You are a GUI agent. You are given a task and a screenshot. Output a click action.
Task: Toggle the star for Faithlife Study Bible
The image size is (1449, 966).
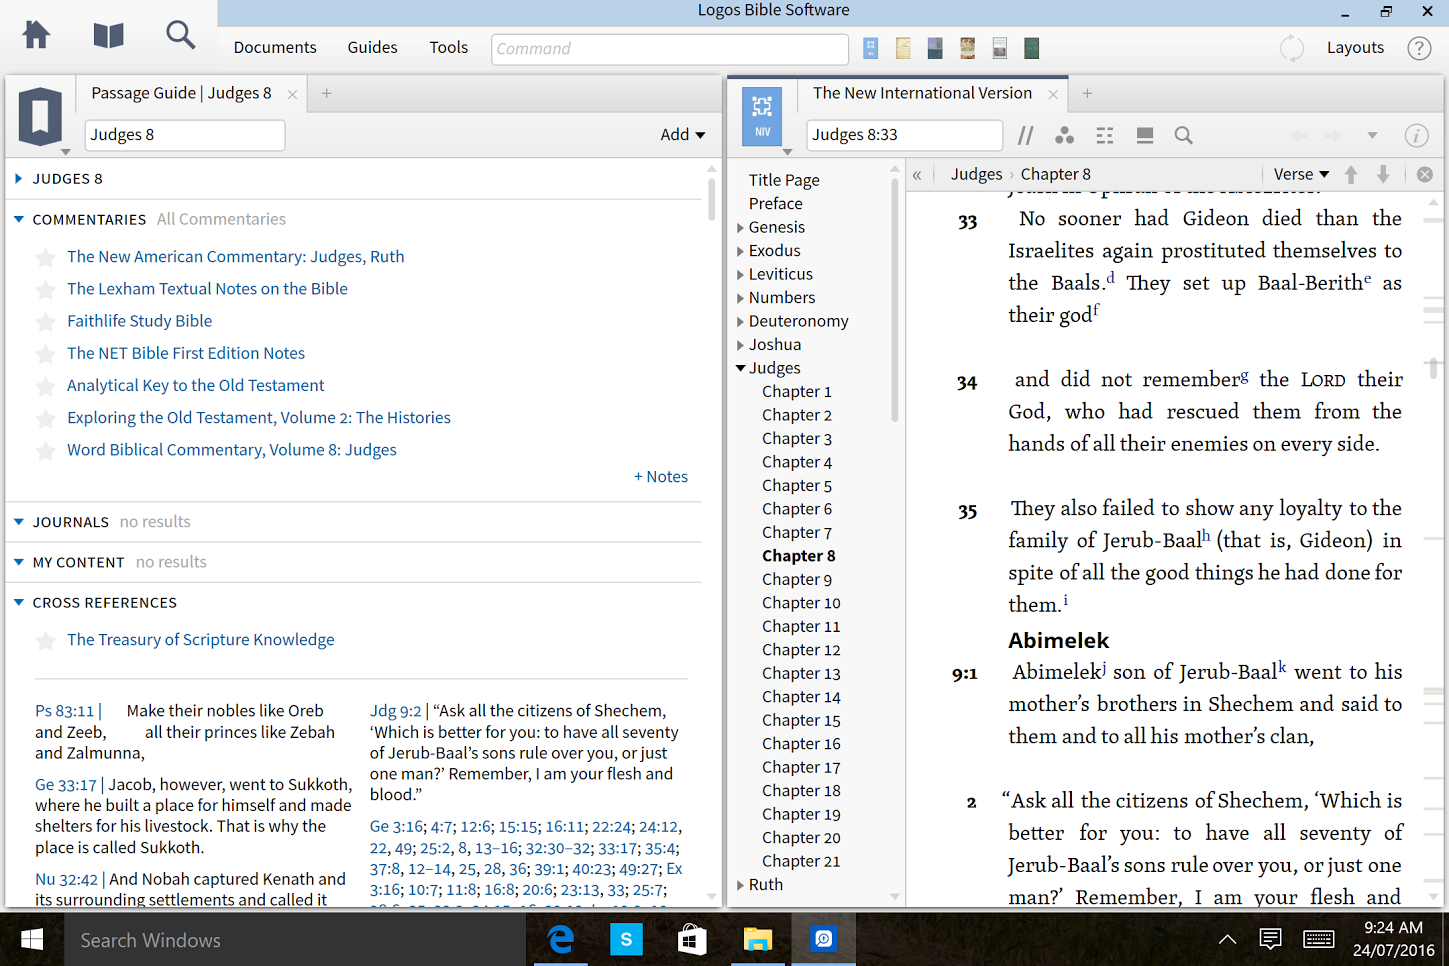tap(45, 322)
